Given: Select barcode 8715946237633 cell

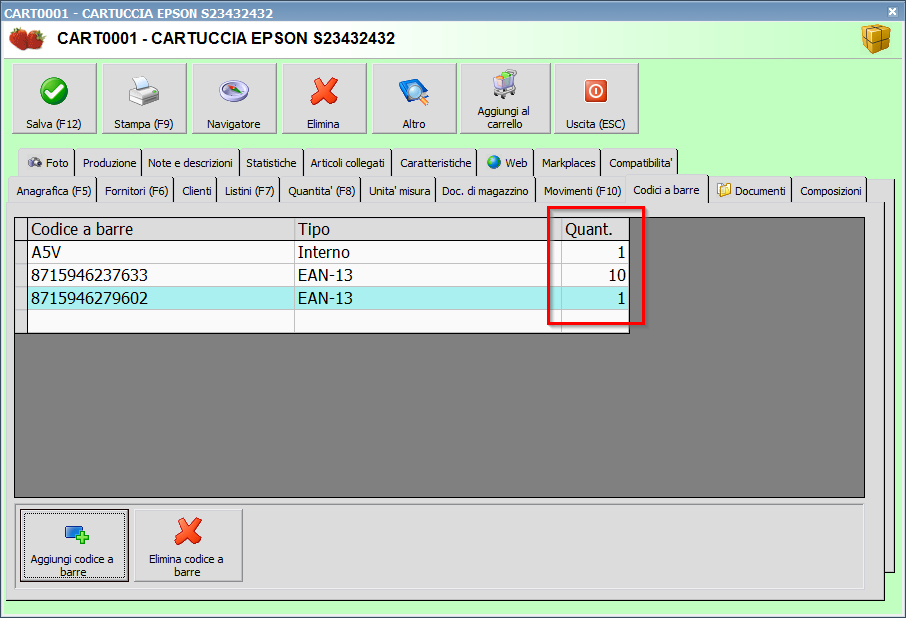Looking at the screenshot, I should 161,276.
